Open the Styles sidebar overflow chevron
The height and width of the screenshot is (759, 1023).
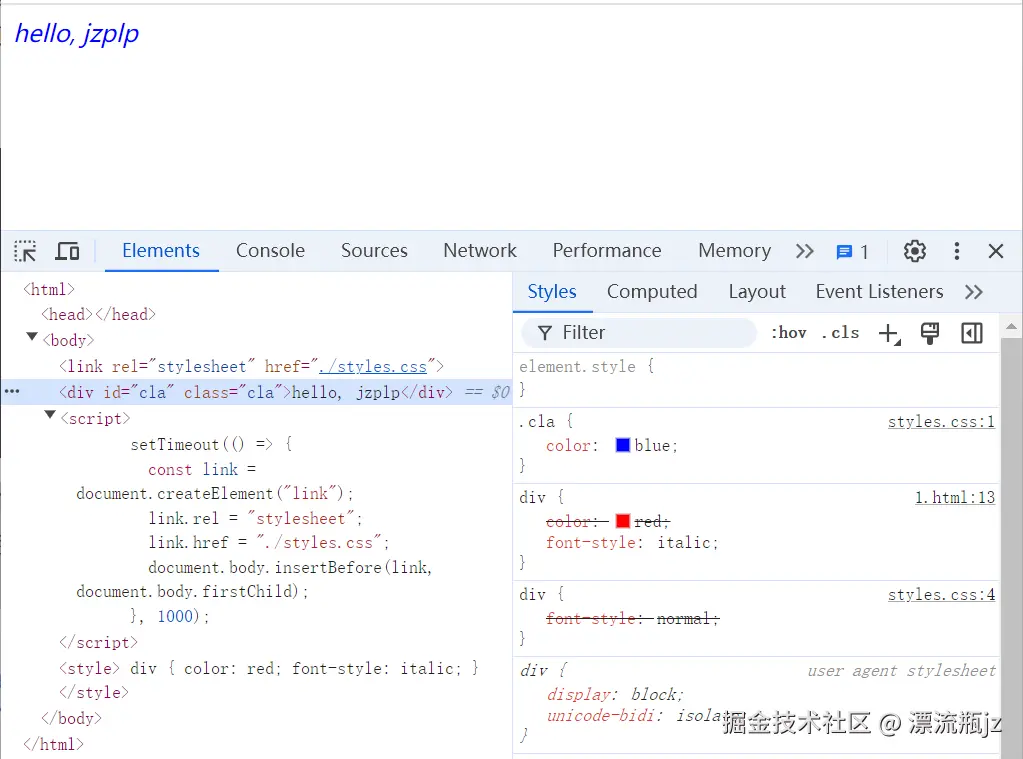tap(973, 291)
